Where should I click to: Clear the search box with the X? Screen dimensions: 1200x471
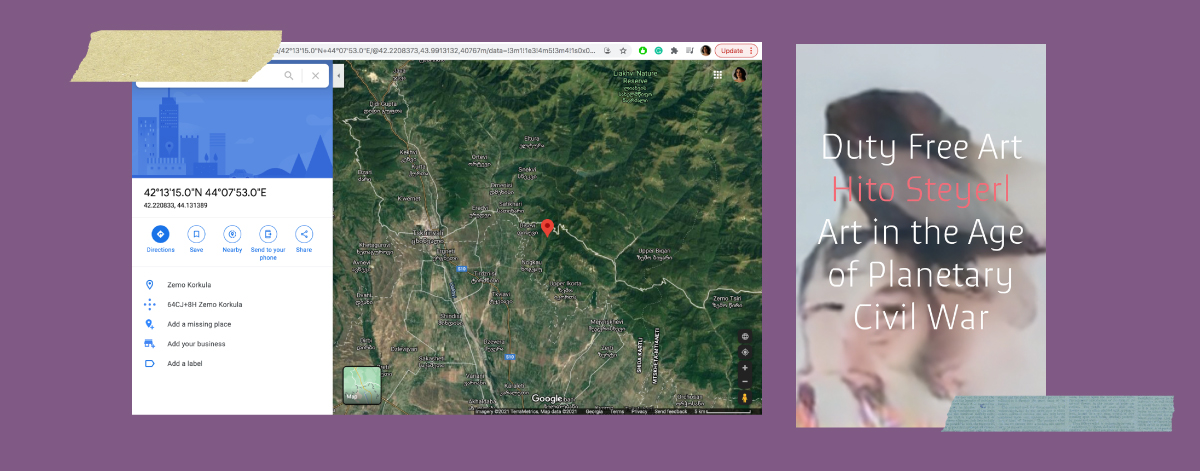point(315,75)
